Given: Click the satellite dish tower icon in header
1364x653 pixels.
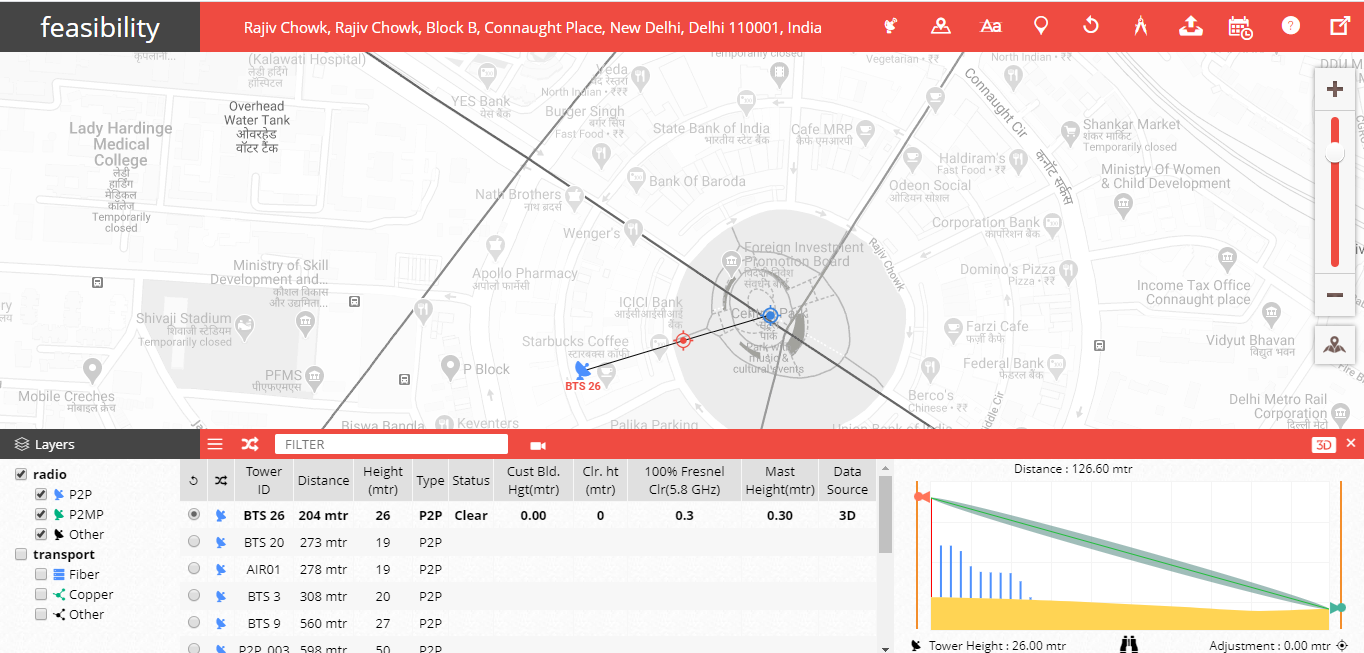Looking at the screenshot, I should pyautogui.click(x=890, y=26).
